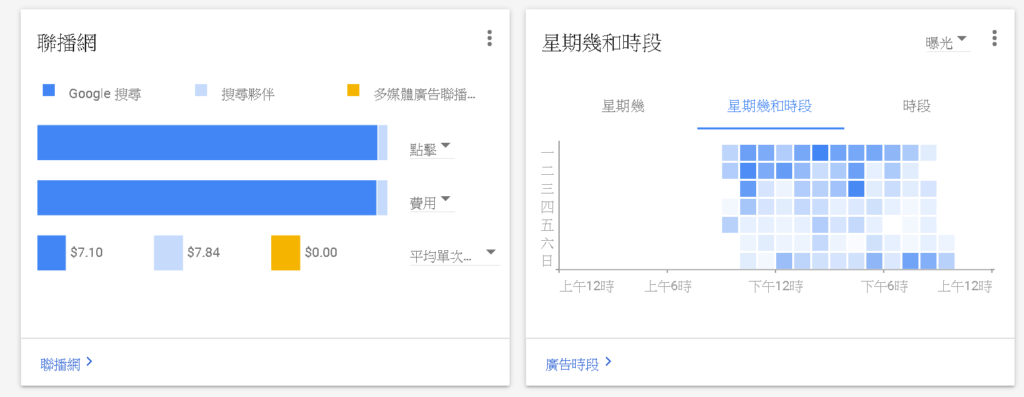Viewport: 1024px width, 397px height.
Task: Switch to the 星期幾 tab
Action: coord(623,106)
